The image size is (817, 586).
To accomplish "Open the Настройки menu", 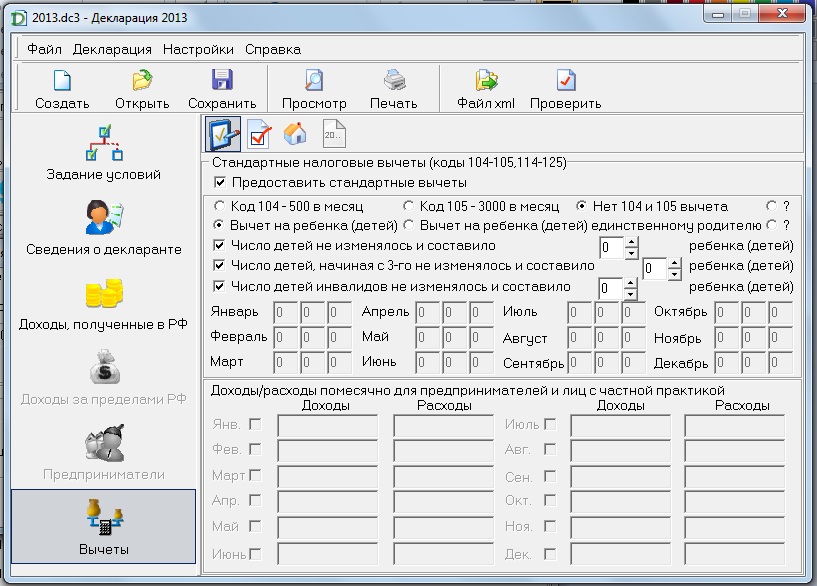I will pos(198,49).
